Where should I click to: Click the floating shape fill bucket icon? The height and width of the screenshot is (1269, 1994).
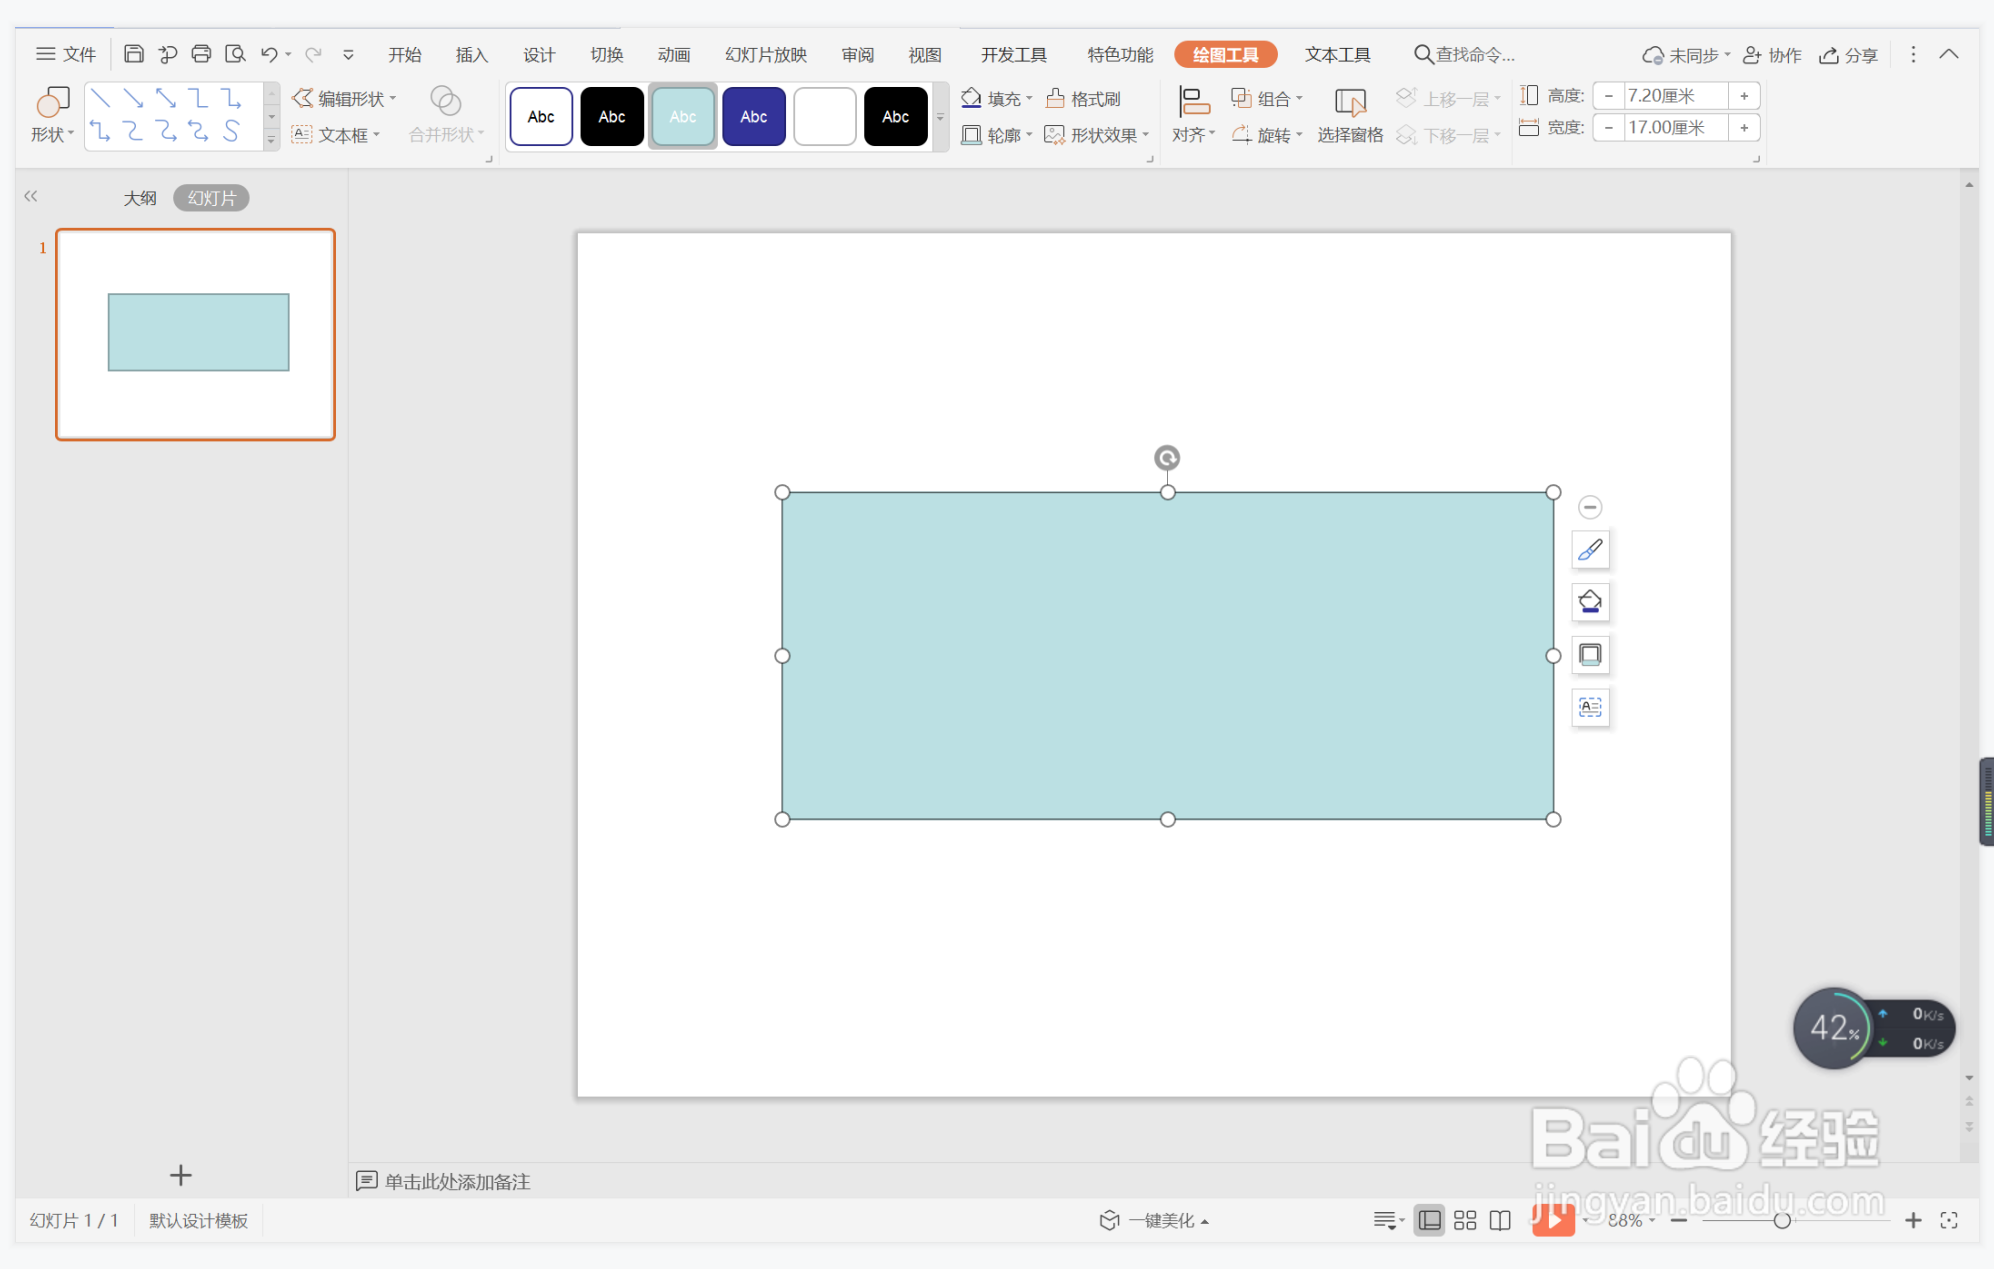pyautogui.click(x=1589, y=602)
